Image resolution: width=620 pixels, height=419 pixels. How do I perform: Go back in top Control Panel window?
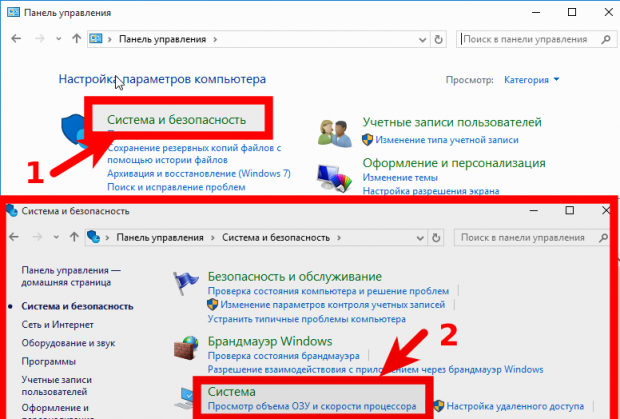16,39
